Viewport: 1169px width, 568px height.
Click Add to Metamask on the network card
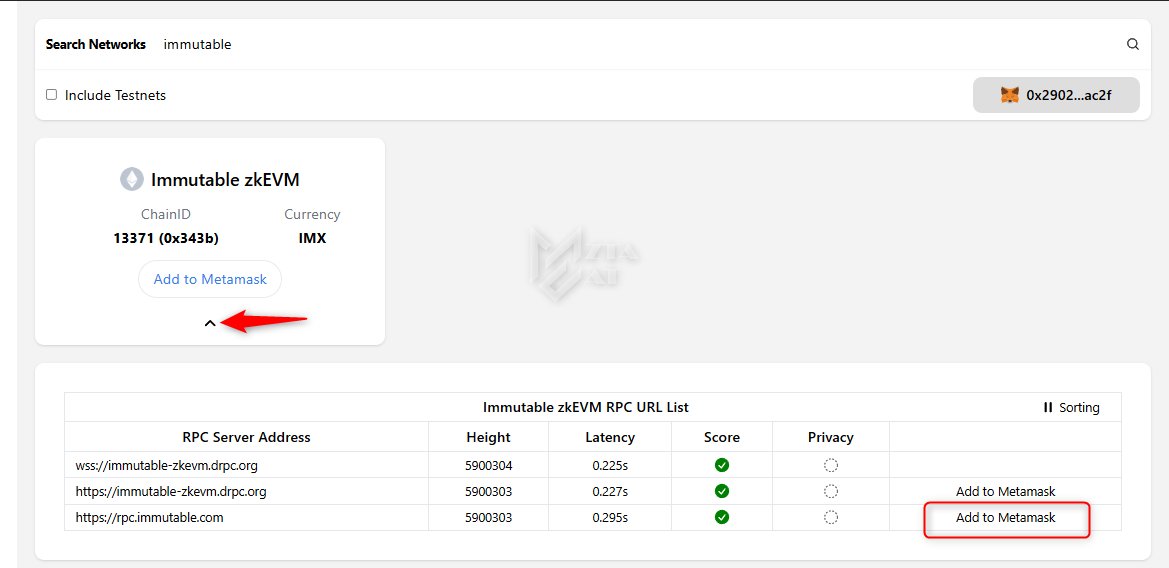[209, 280]
